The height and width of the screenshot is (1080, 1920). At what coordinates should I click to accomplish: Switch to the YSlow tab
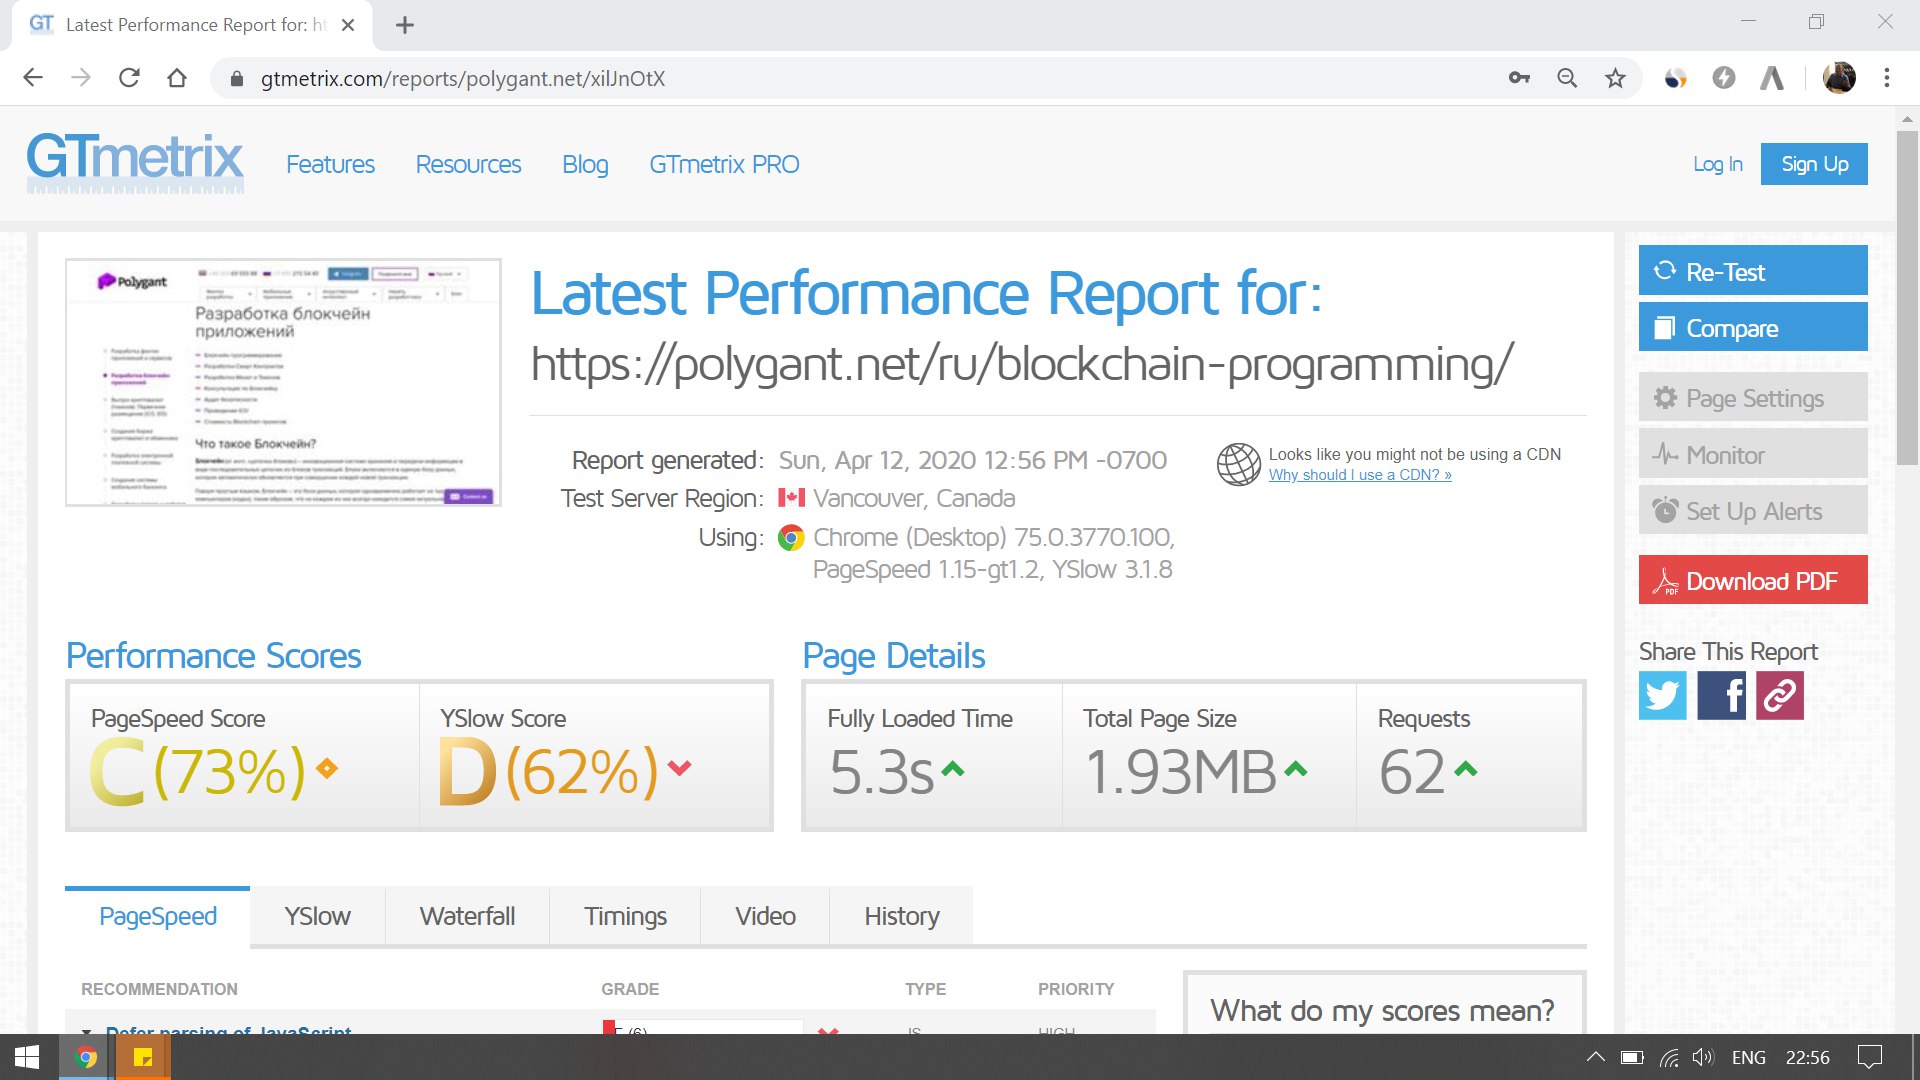[317, 916]
